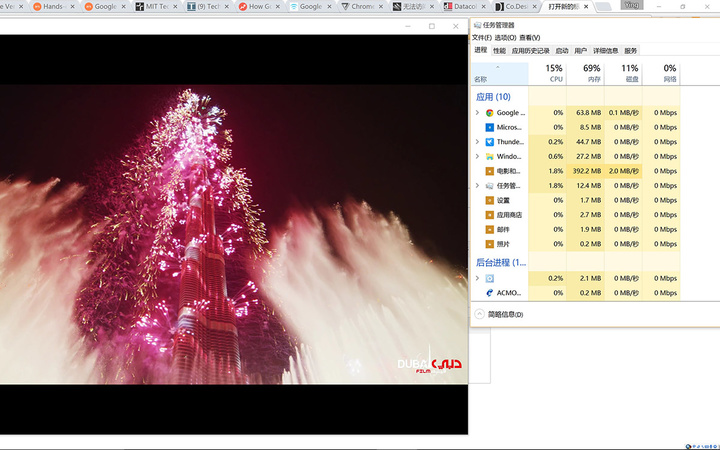This screenshot has height=450, width=720.
Task: Expand the Google Chrome process group
Action: pos(477,113)
